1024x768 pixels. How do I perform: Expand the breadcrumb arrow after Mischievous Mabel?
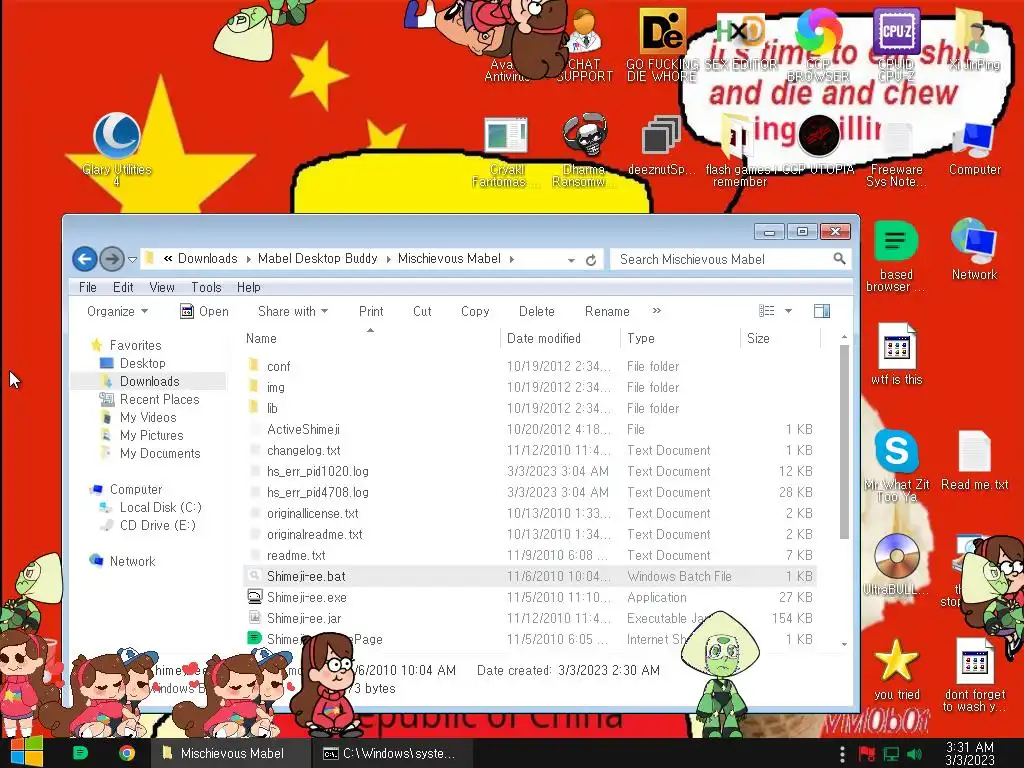pos(511,259)
